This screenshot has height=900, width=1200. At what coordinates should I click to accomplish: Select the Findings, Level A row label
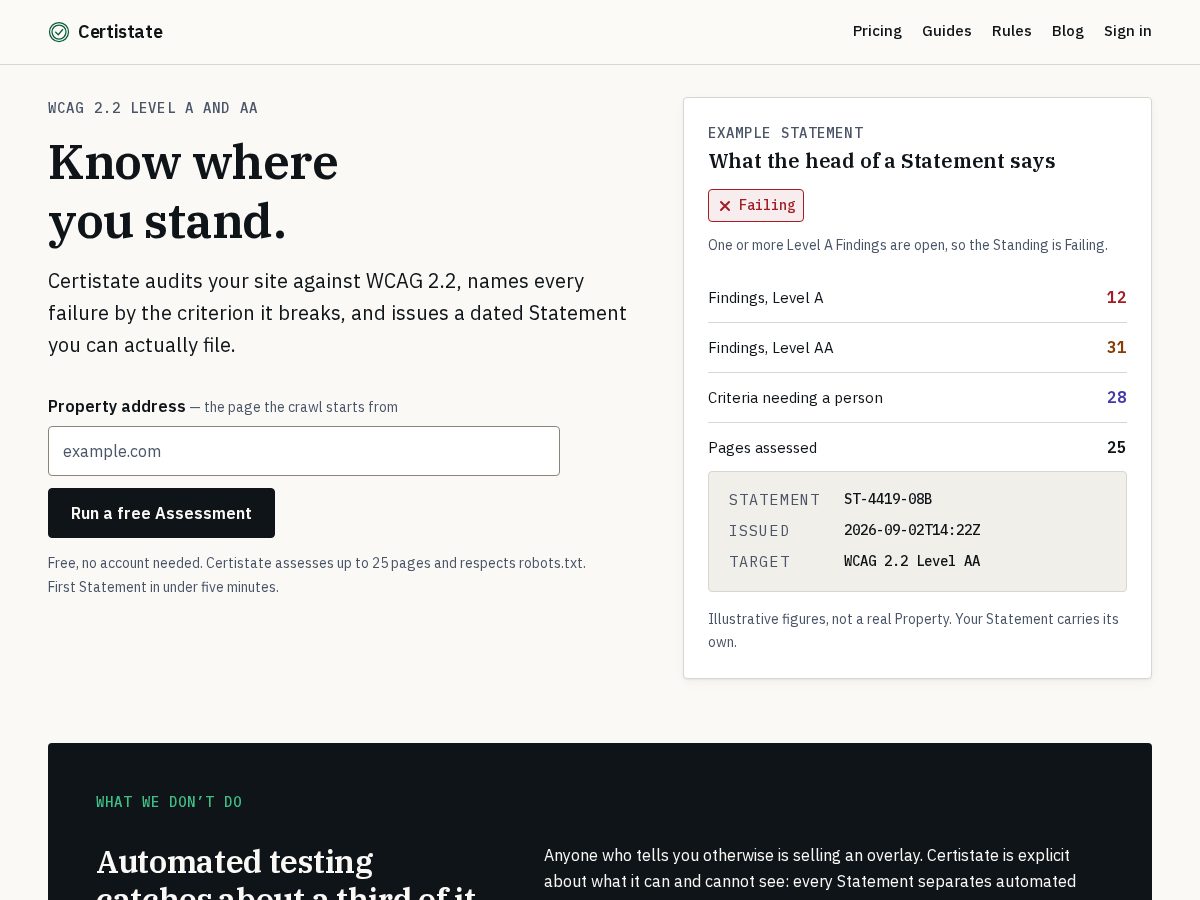pos(766,298)
